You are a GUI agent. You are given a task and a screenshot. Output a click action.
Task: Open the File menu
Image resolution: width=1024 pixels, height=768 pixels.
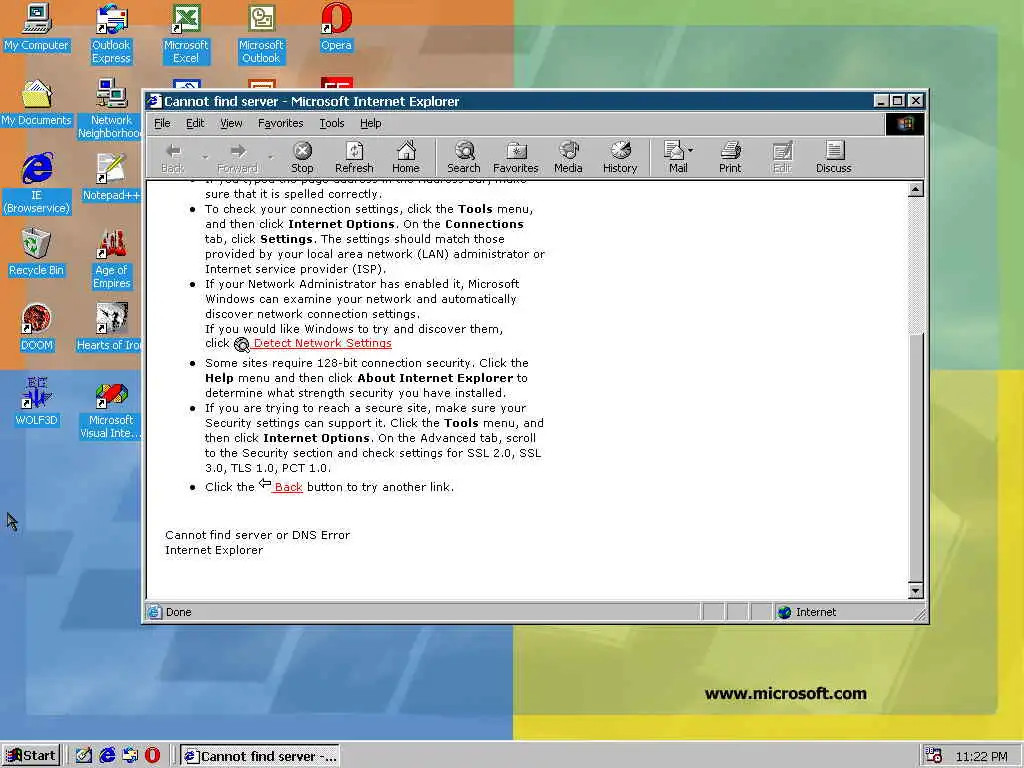click(162, 123)
